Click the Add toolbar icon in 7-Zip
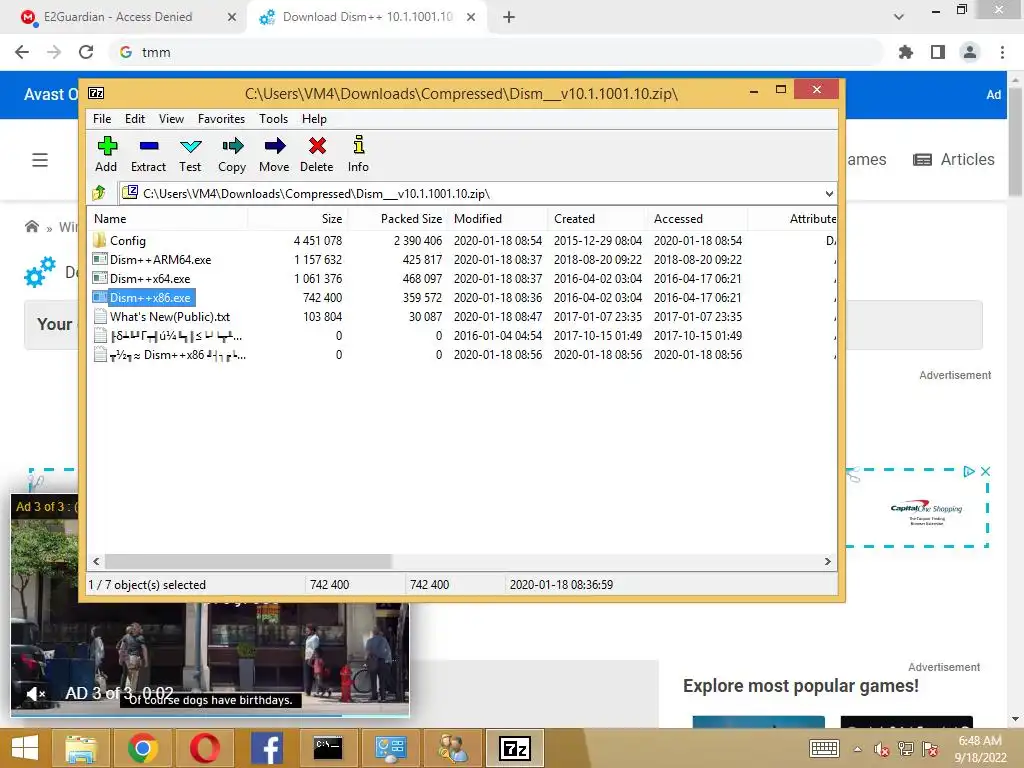Viewport: 1024px width, 768px height. tap(106, 155)
